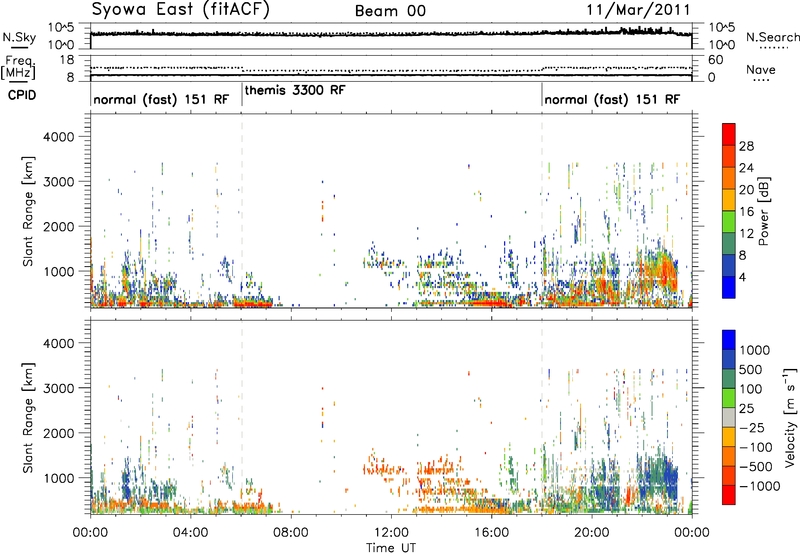The image size is (800, 554).
Task: Click the 'CPID' row label
Action: (22, 95)
